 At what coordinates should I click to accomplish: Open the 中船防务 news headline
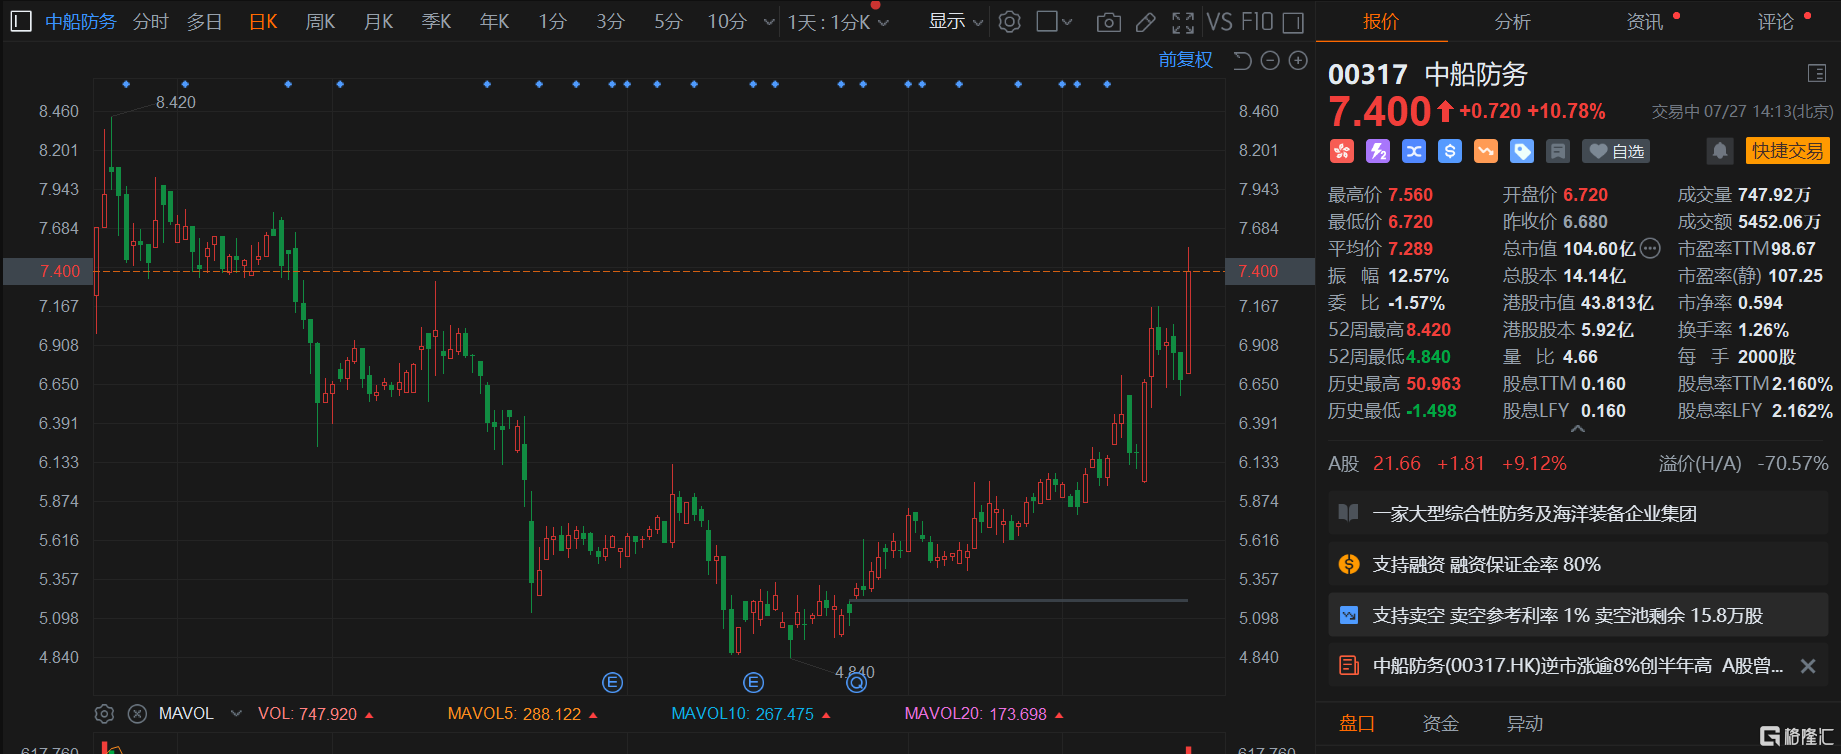pyautogui.click(x=1577, y=666)
